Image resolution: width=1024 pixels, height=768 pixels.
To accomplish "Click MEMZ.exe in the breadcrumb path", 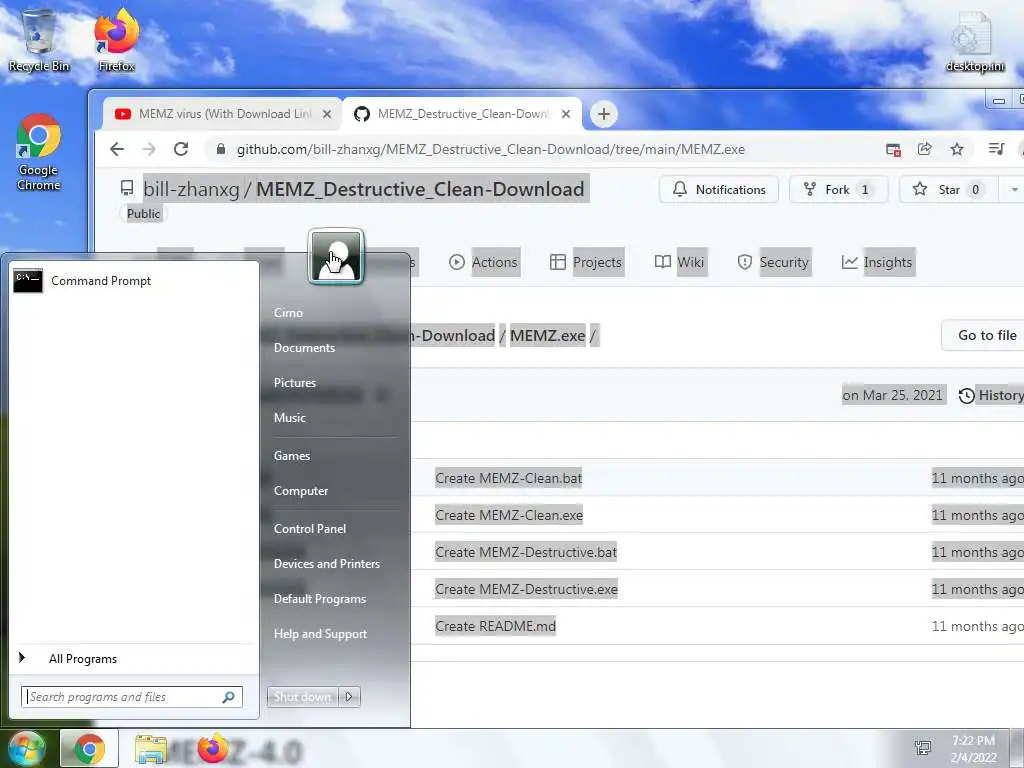I will [x=547, y=336].
